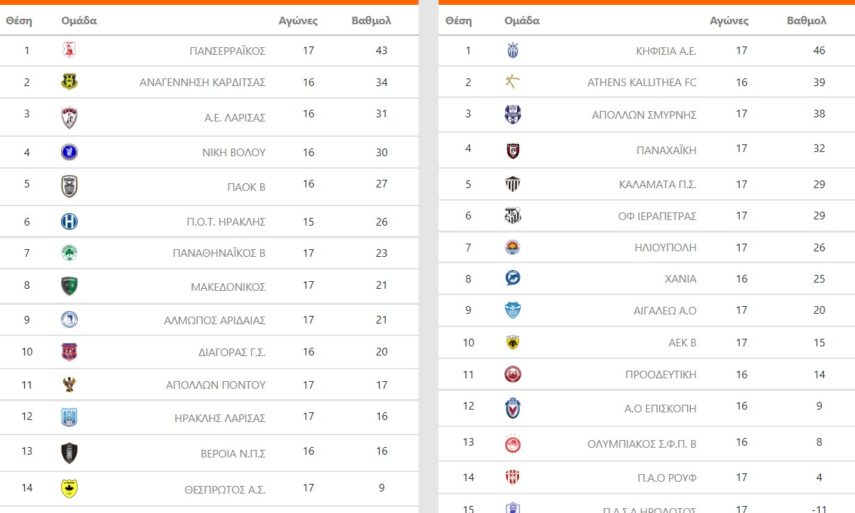Click the ΑΕΚ Β yellow badge

coord(513,343)
